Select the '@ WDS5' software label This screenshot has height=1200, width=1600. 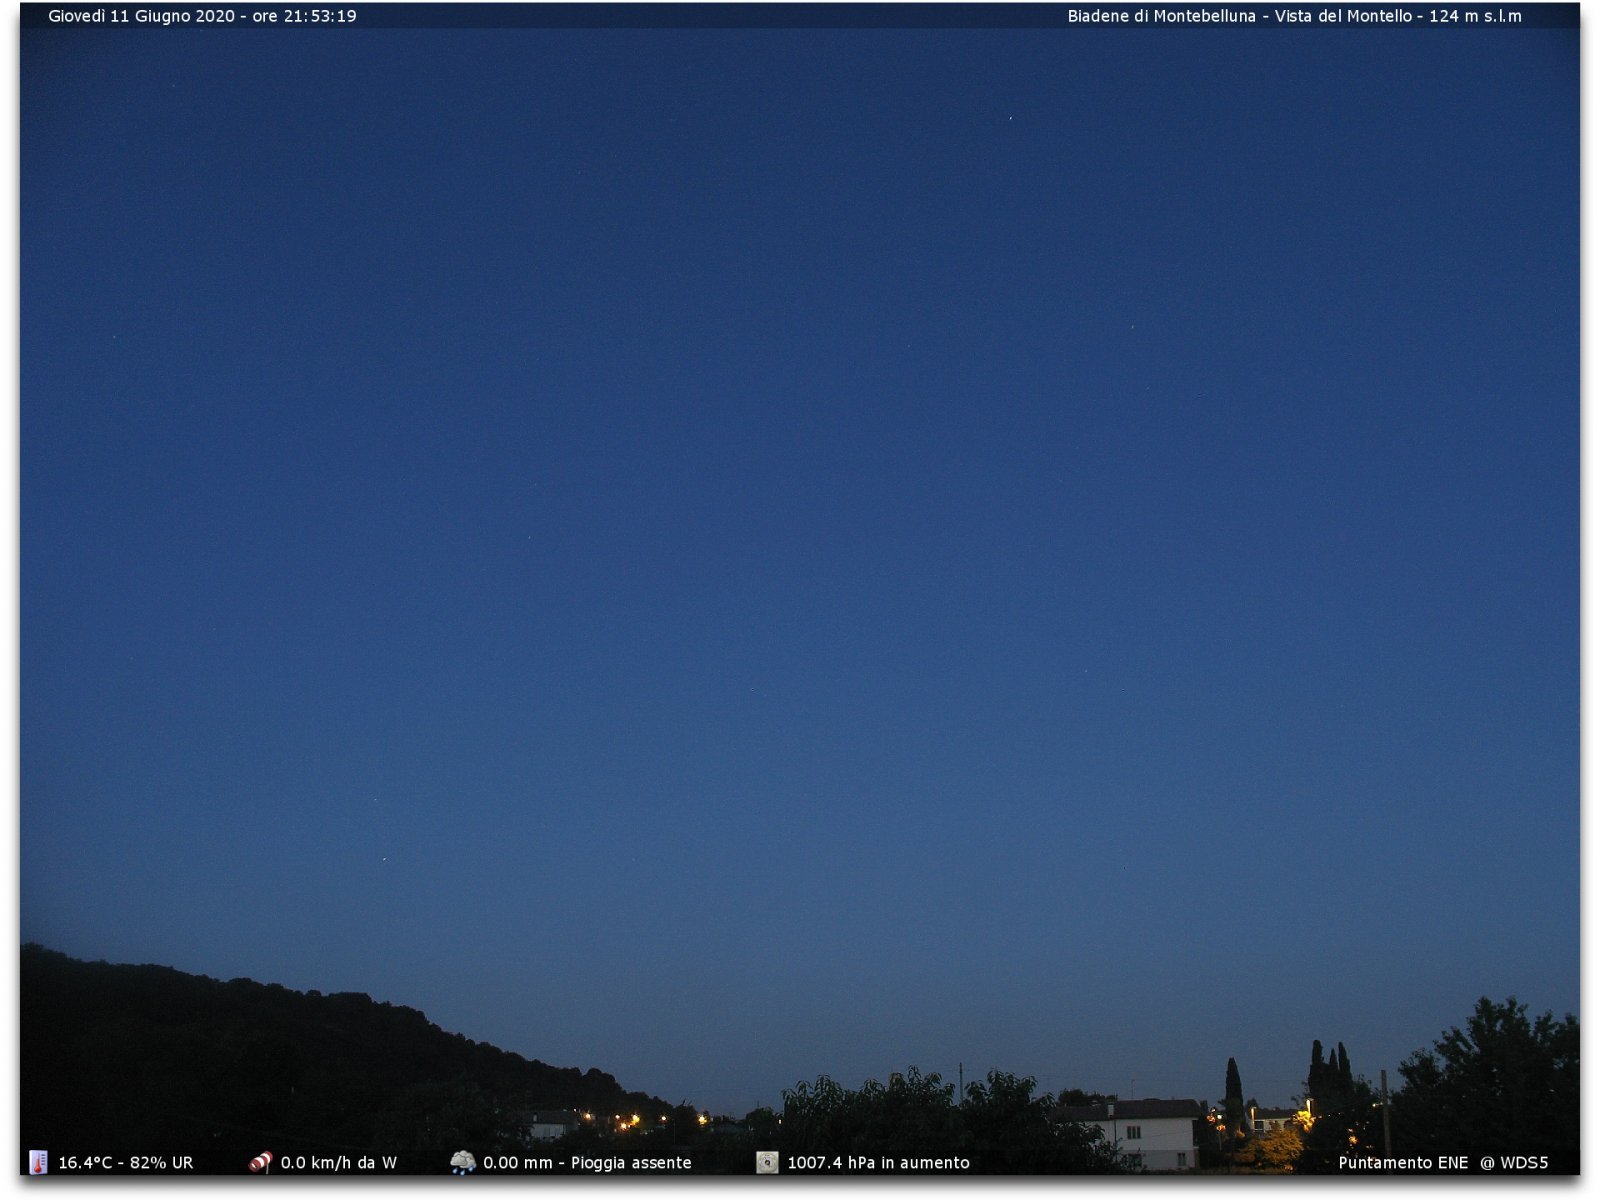tap(1514, 1163)
